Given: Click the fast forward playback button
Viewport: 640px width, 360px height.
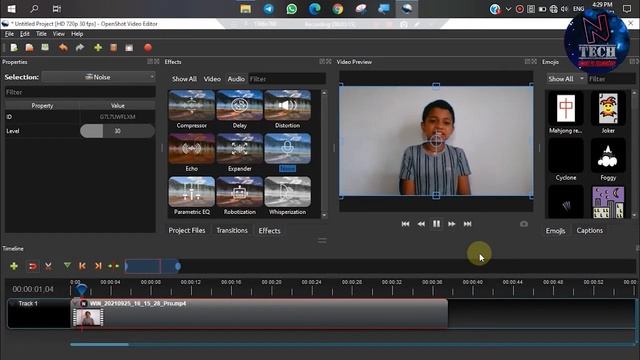Looking at the screenshot, I should pos(452,224).
